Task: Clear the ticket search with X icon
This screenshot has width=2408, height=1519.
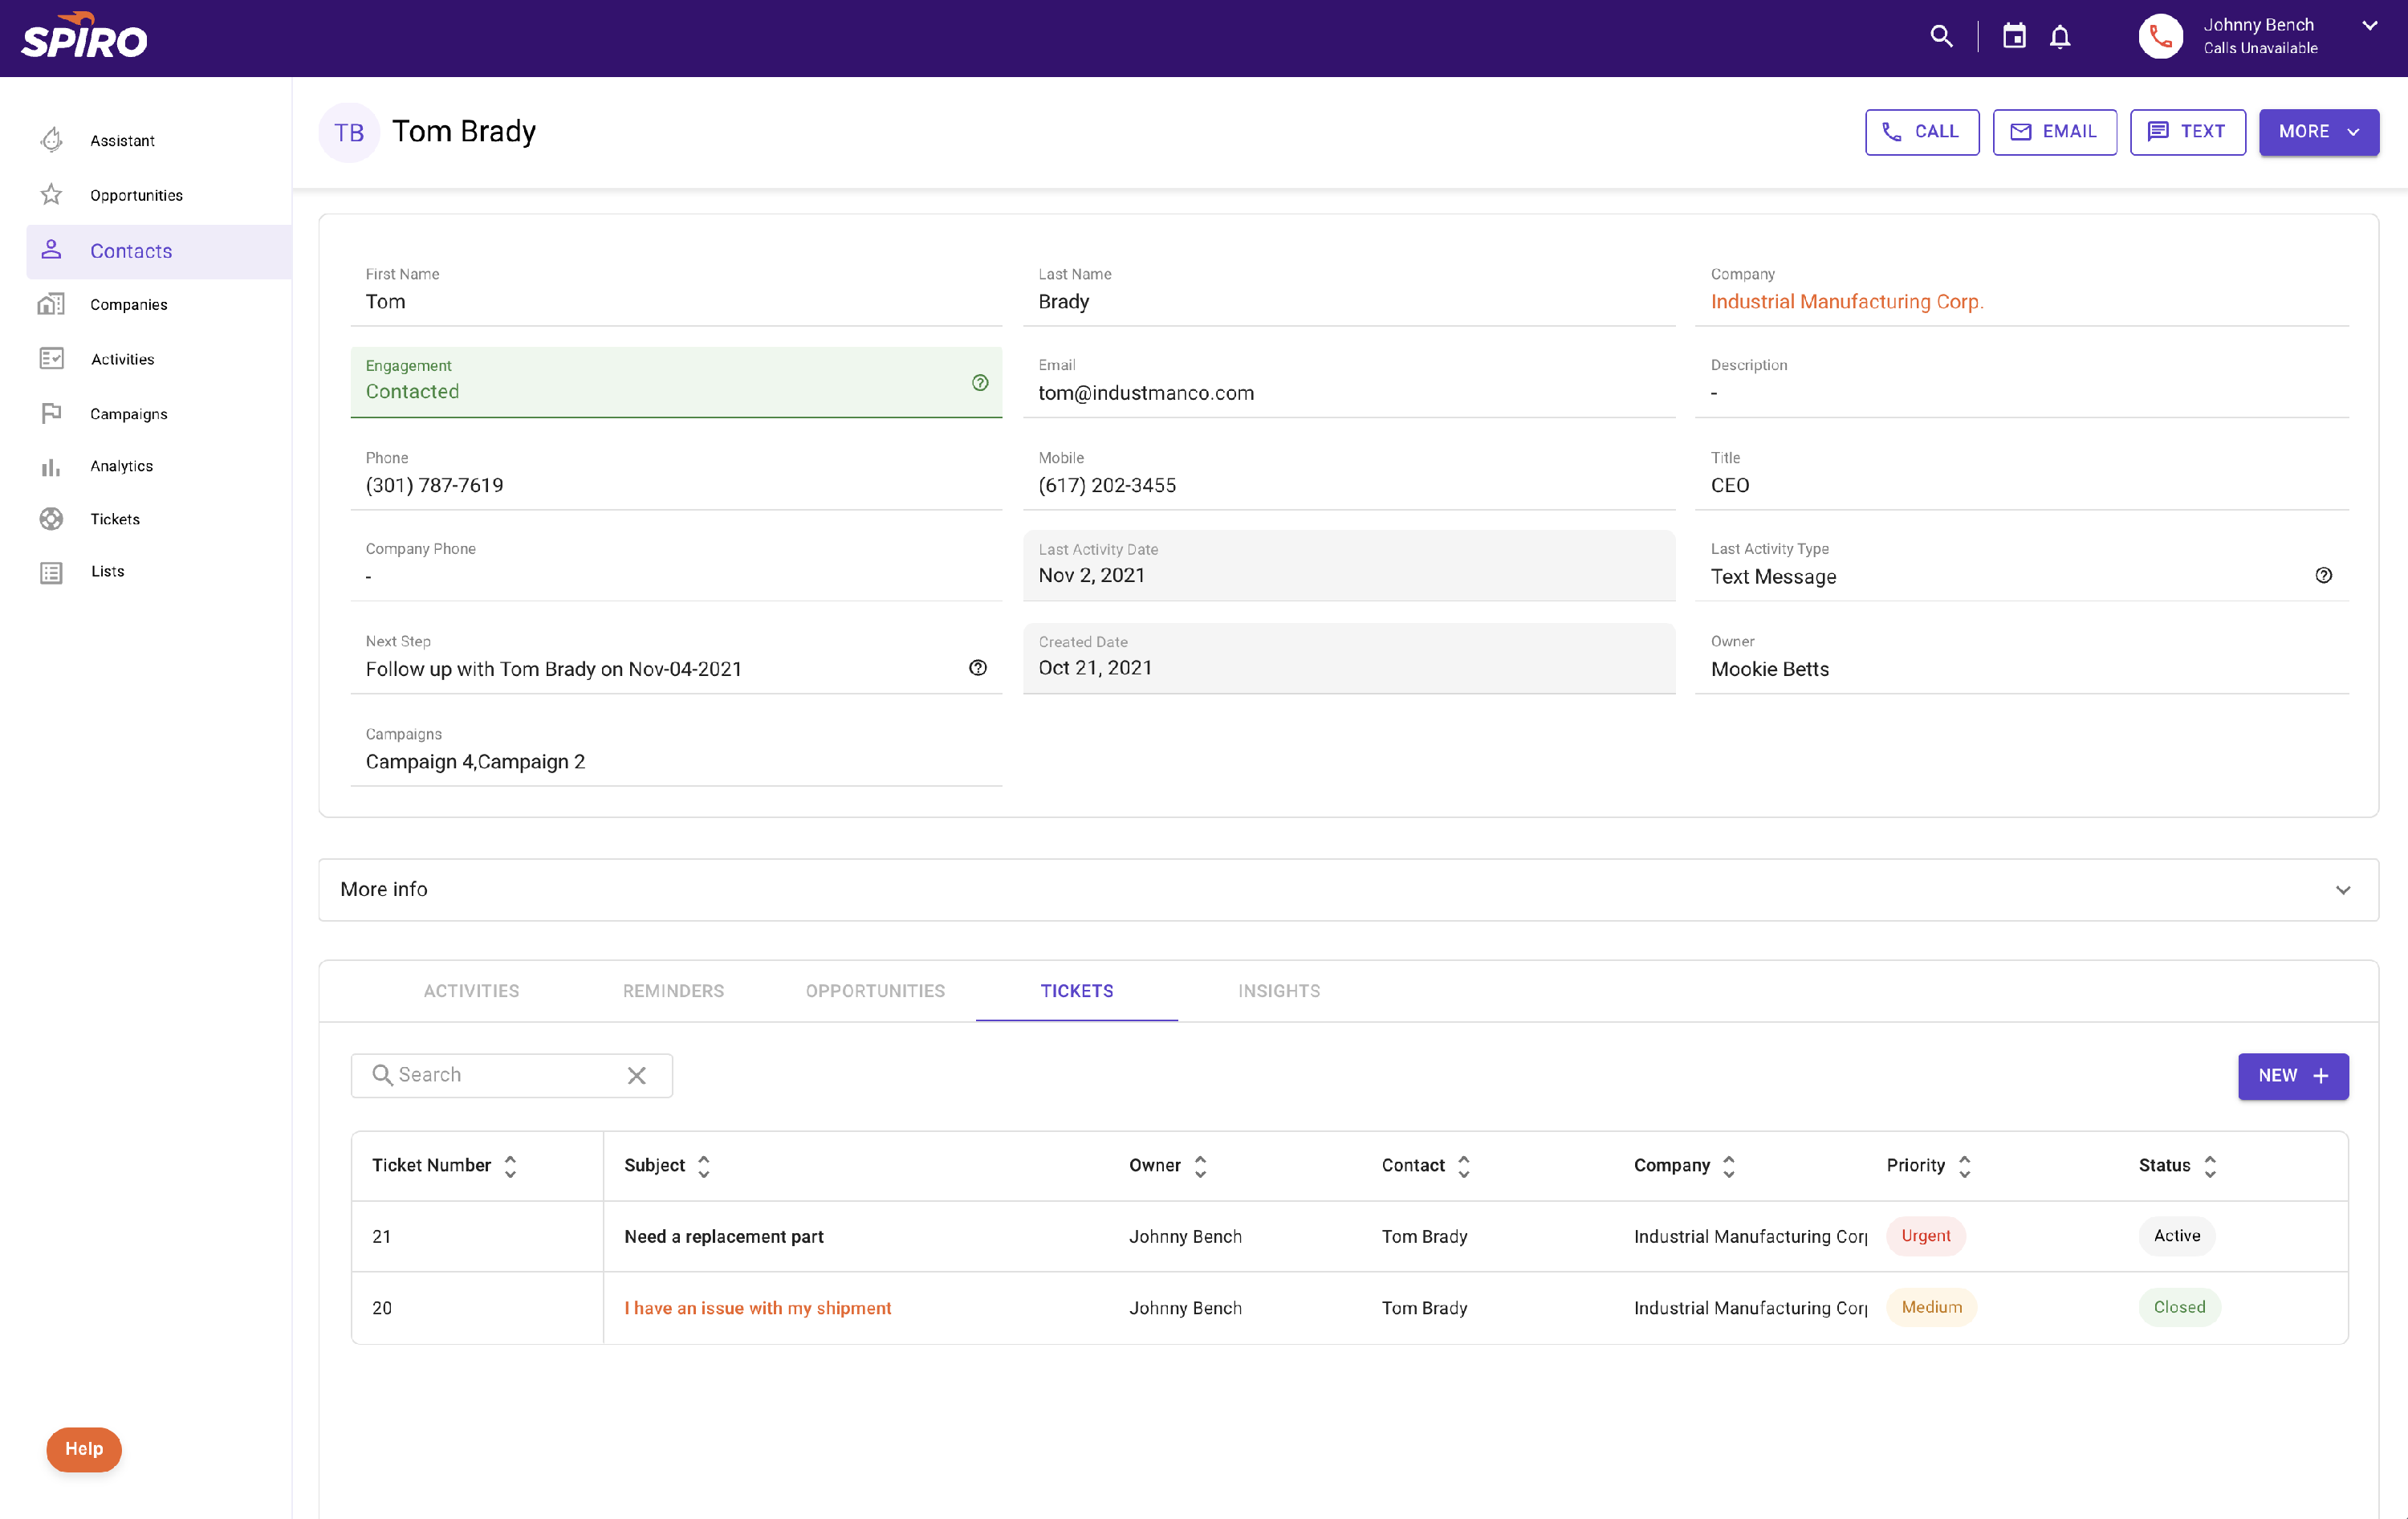Action: (636, 1075)
